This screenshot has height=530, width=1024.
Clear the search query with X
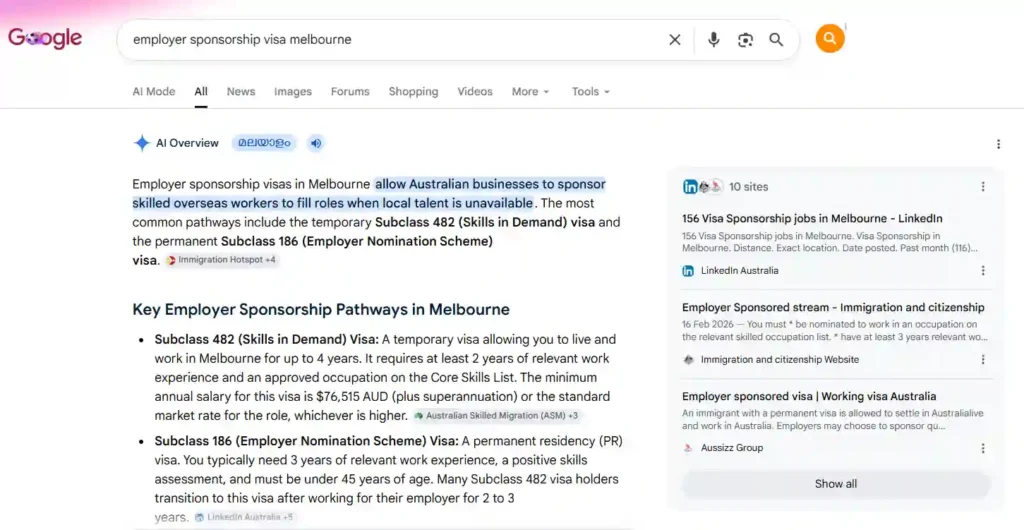point(675,40)
